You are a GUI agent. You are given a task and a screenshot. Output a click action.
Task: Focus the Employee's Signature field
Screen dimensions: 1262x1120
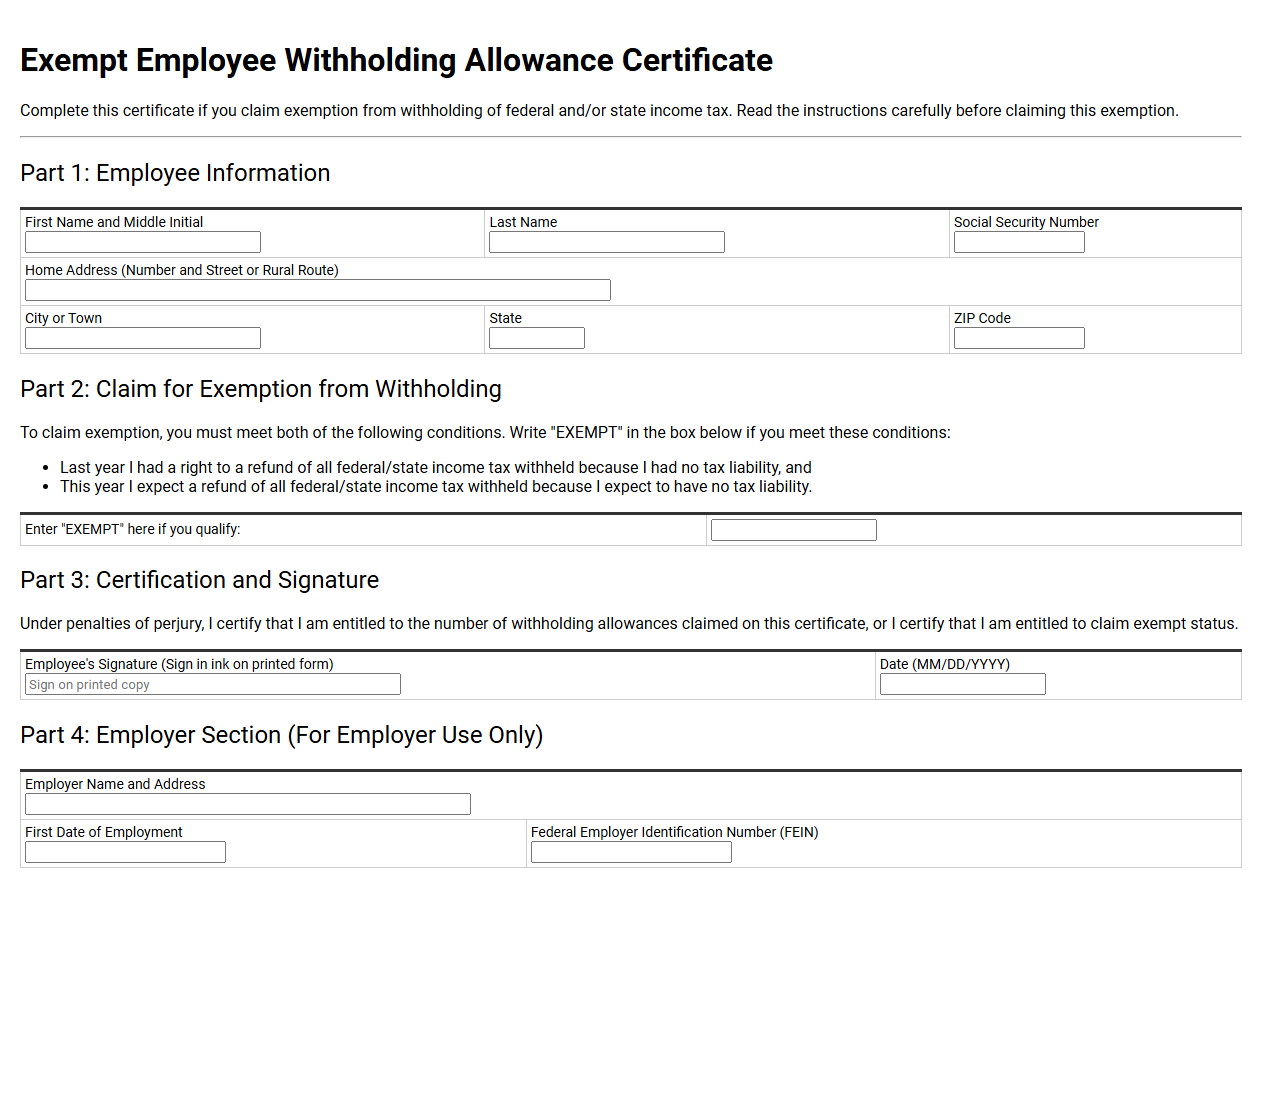click(x=213, y=684)
